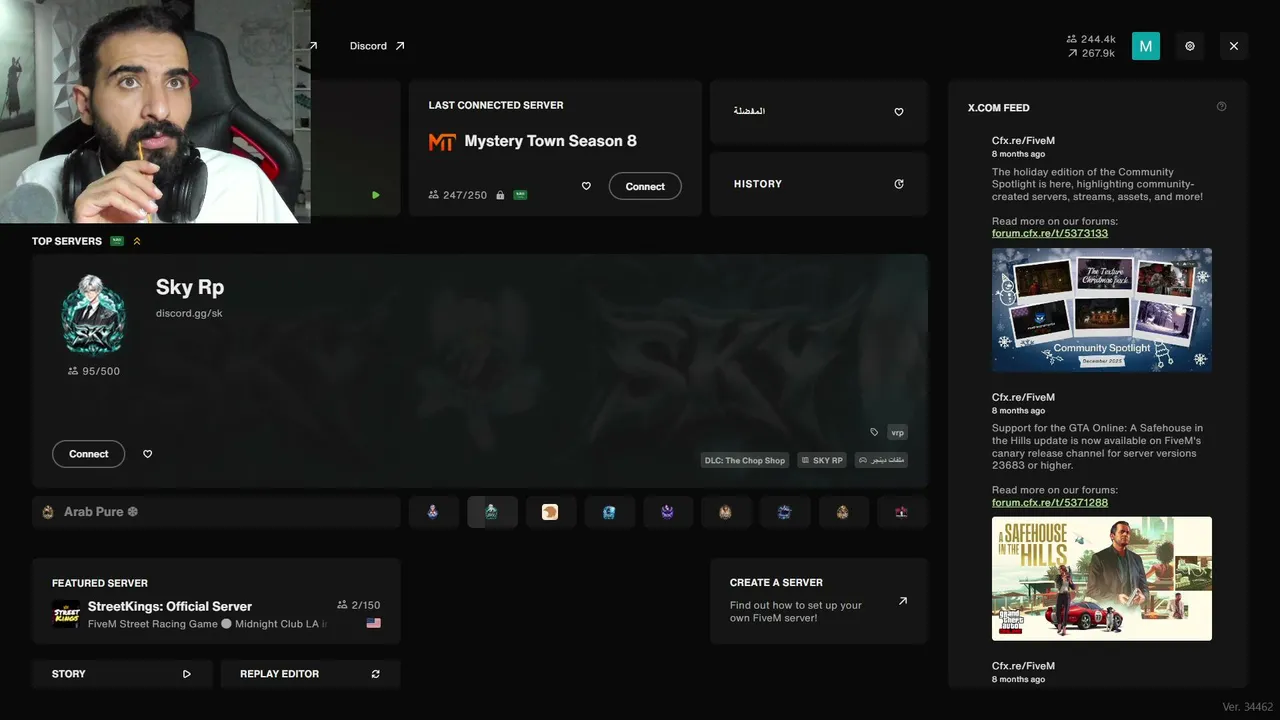Select the eighth carousel server icon
Screen dimensions: 1280x720
[843, 512]
